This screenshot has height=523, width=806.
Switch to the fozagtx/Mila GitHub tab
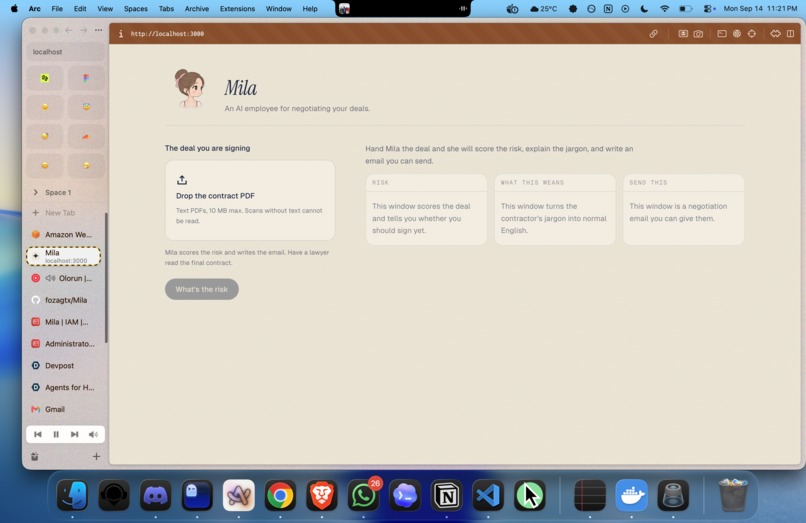[x=64, y=300]
